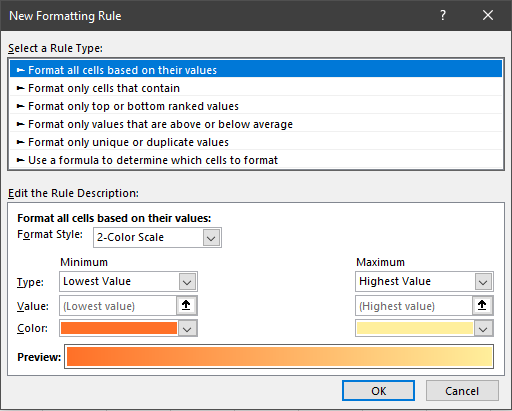Cancel the new formatting rule

(x=462, y=391)
